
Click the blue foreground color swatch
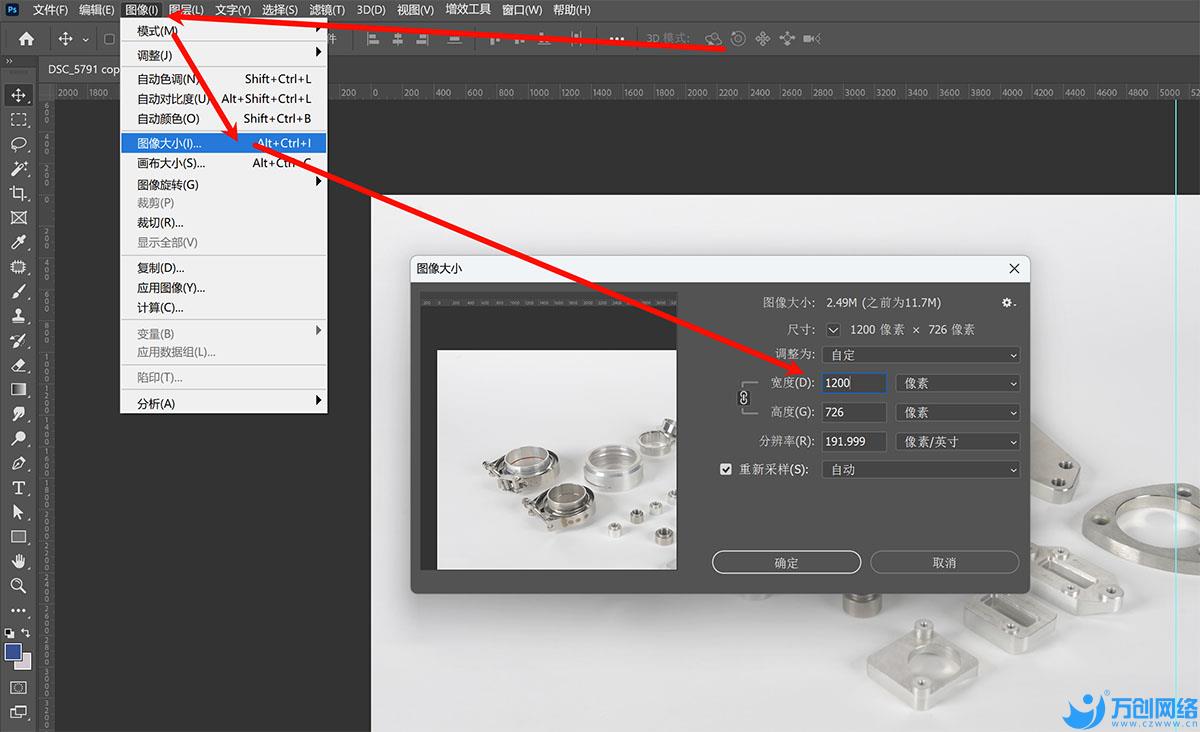pos(13,652)
